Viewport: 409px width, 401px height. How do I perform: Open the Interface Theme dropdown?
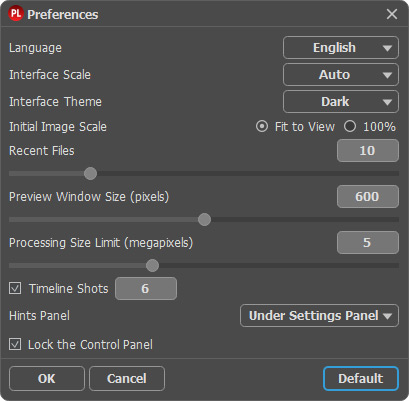coord(341,102)
